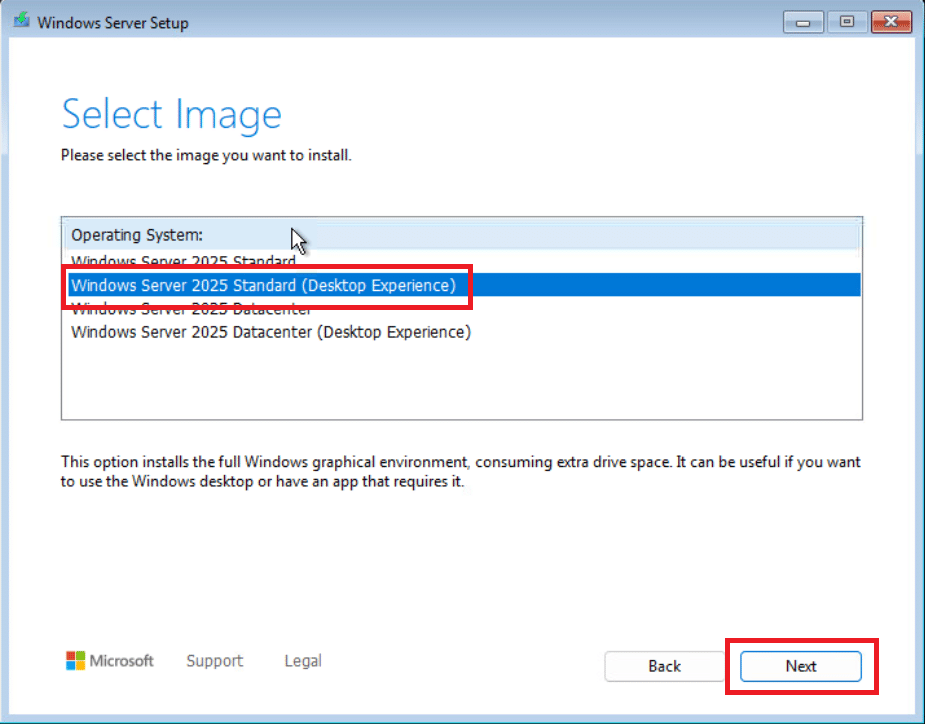
Task: Choose Windows Server 2025 Datacenter core entry
Action: [x=461, y=308]
